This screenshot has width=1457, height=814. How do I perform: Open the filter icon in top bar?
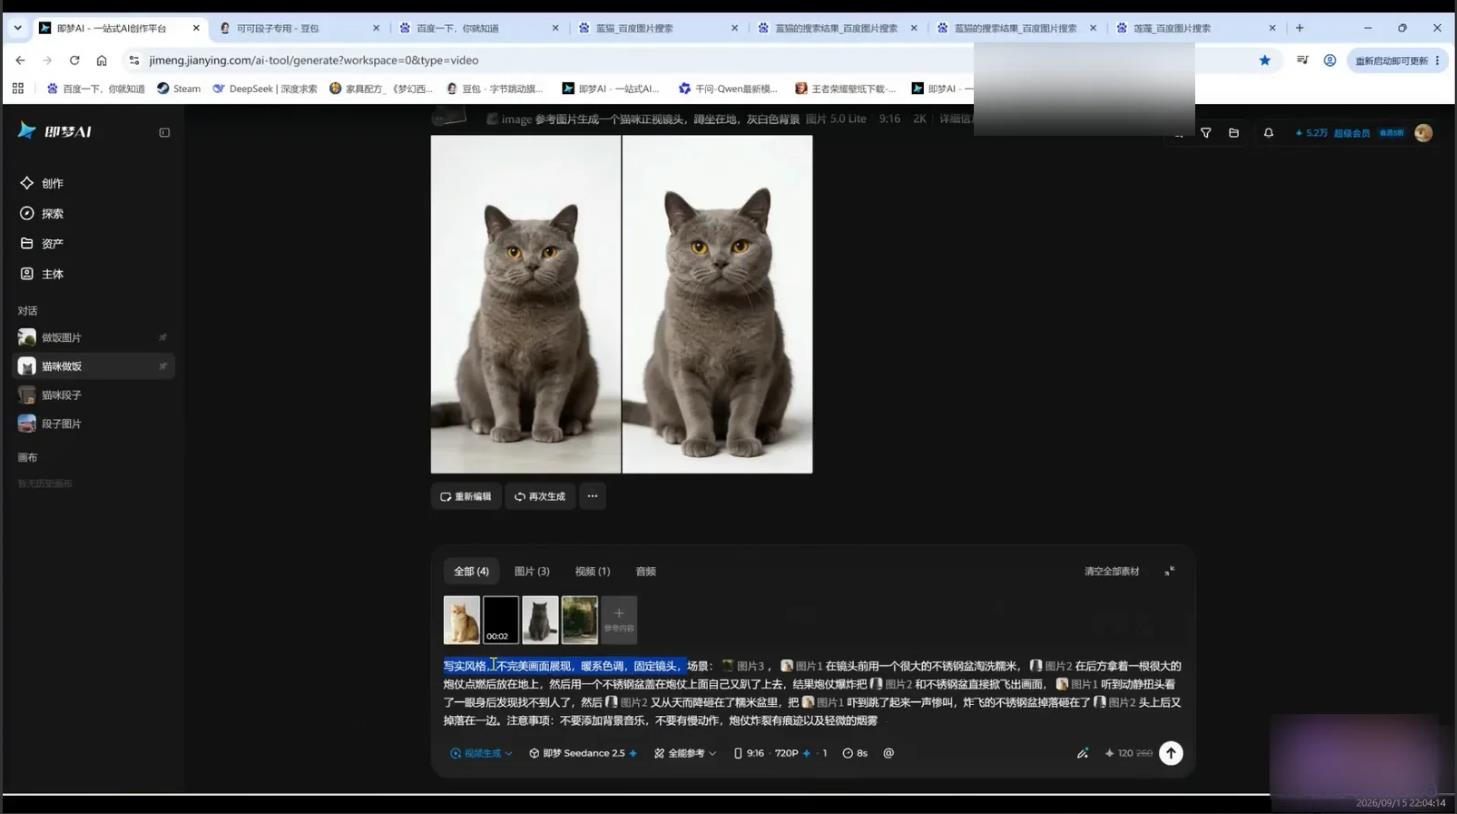pos(1206,132)
